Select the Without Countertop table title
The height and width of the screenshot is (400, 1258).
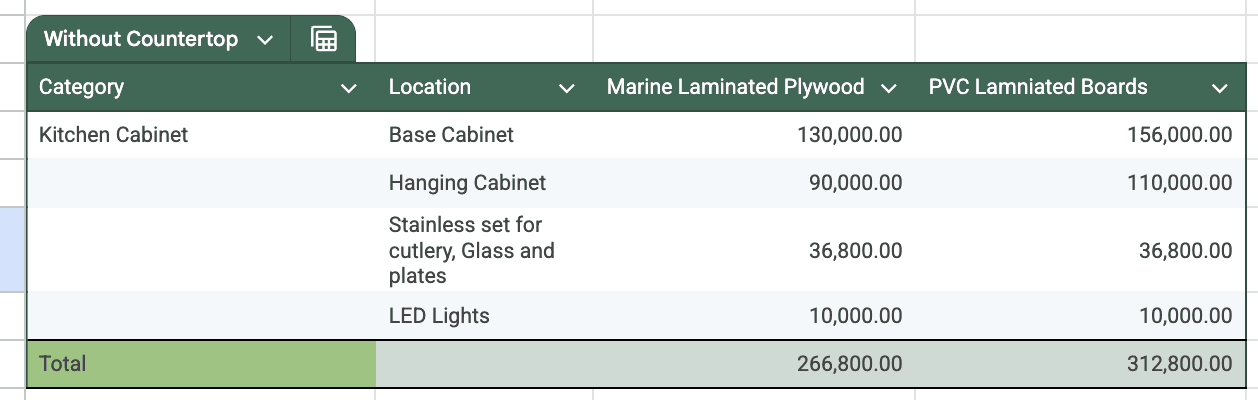click(141, 40)
